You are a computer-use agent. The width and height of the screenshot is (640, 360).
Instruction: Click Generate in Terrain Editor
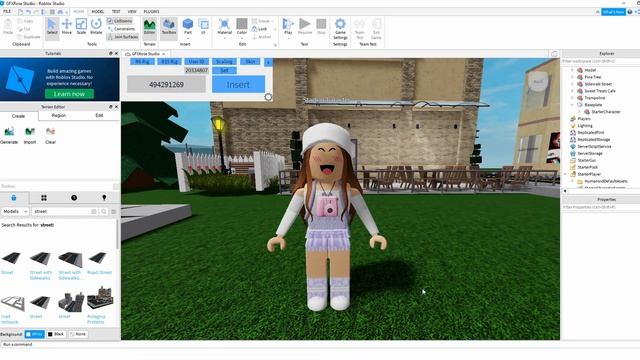[9, 136]
